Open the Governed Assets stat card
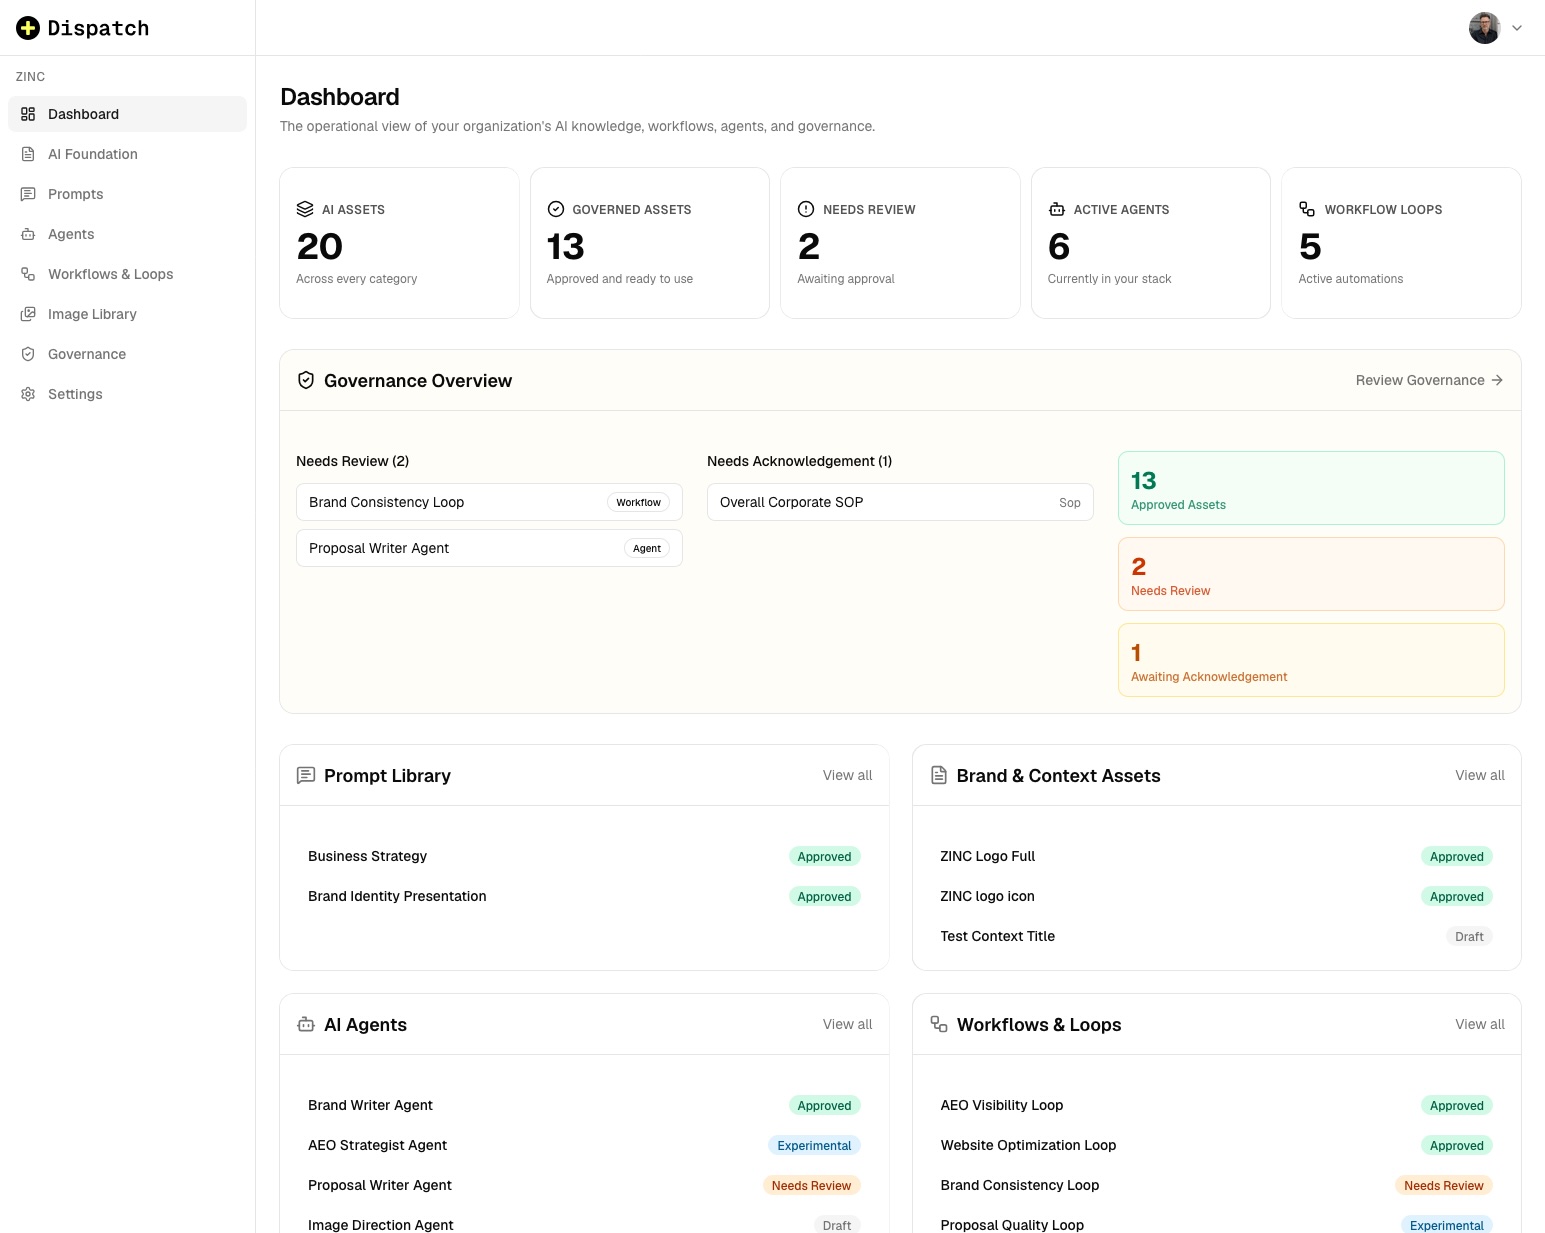The image size is (1545, 1233). pos(650,243)
